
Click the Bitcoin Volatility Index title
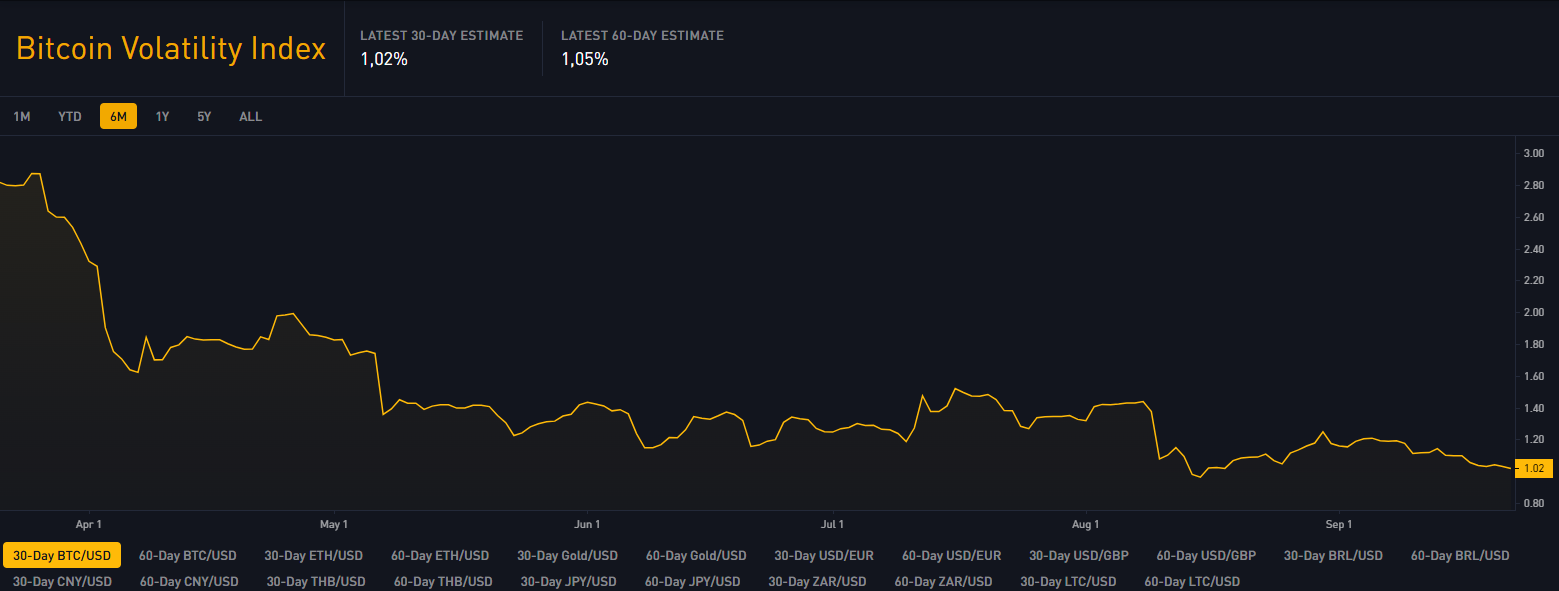coord(171,48)
